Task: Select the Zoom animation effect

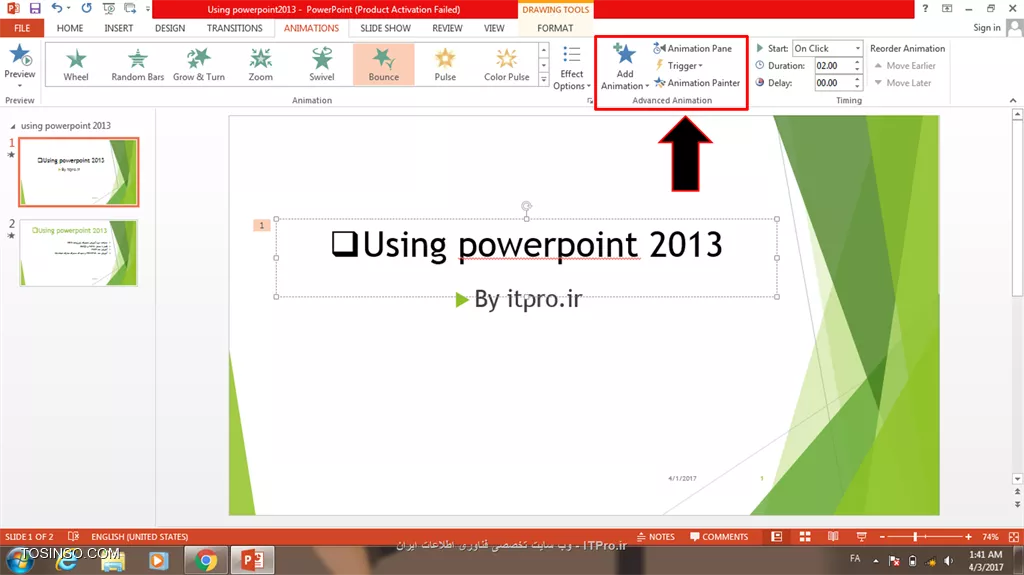Action: coord(261,65)
